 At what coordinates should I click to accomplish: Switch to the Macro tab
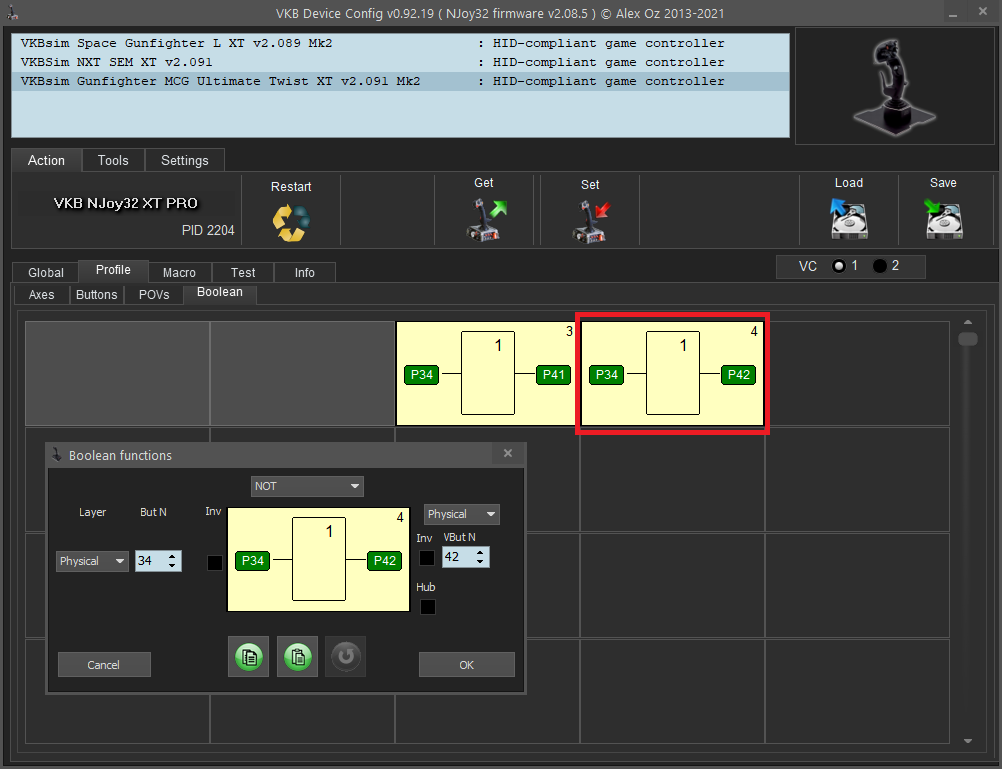(180, 272)
